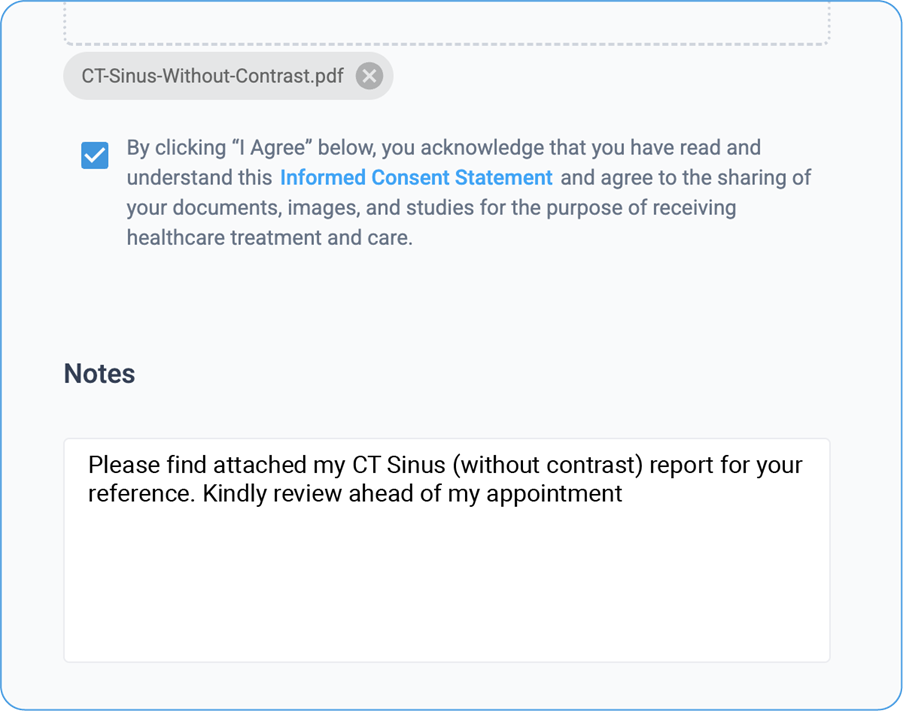Uncheck the informed consent checkbox
903x711 pixels.
pyautogui.click(x=95, y=155)
